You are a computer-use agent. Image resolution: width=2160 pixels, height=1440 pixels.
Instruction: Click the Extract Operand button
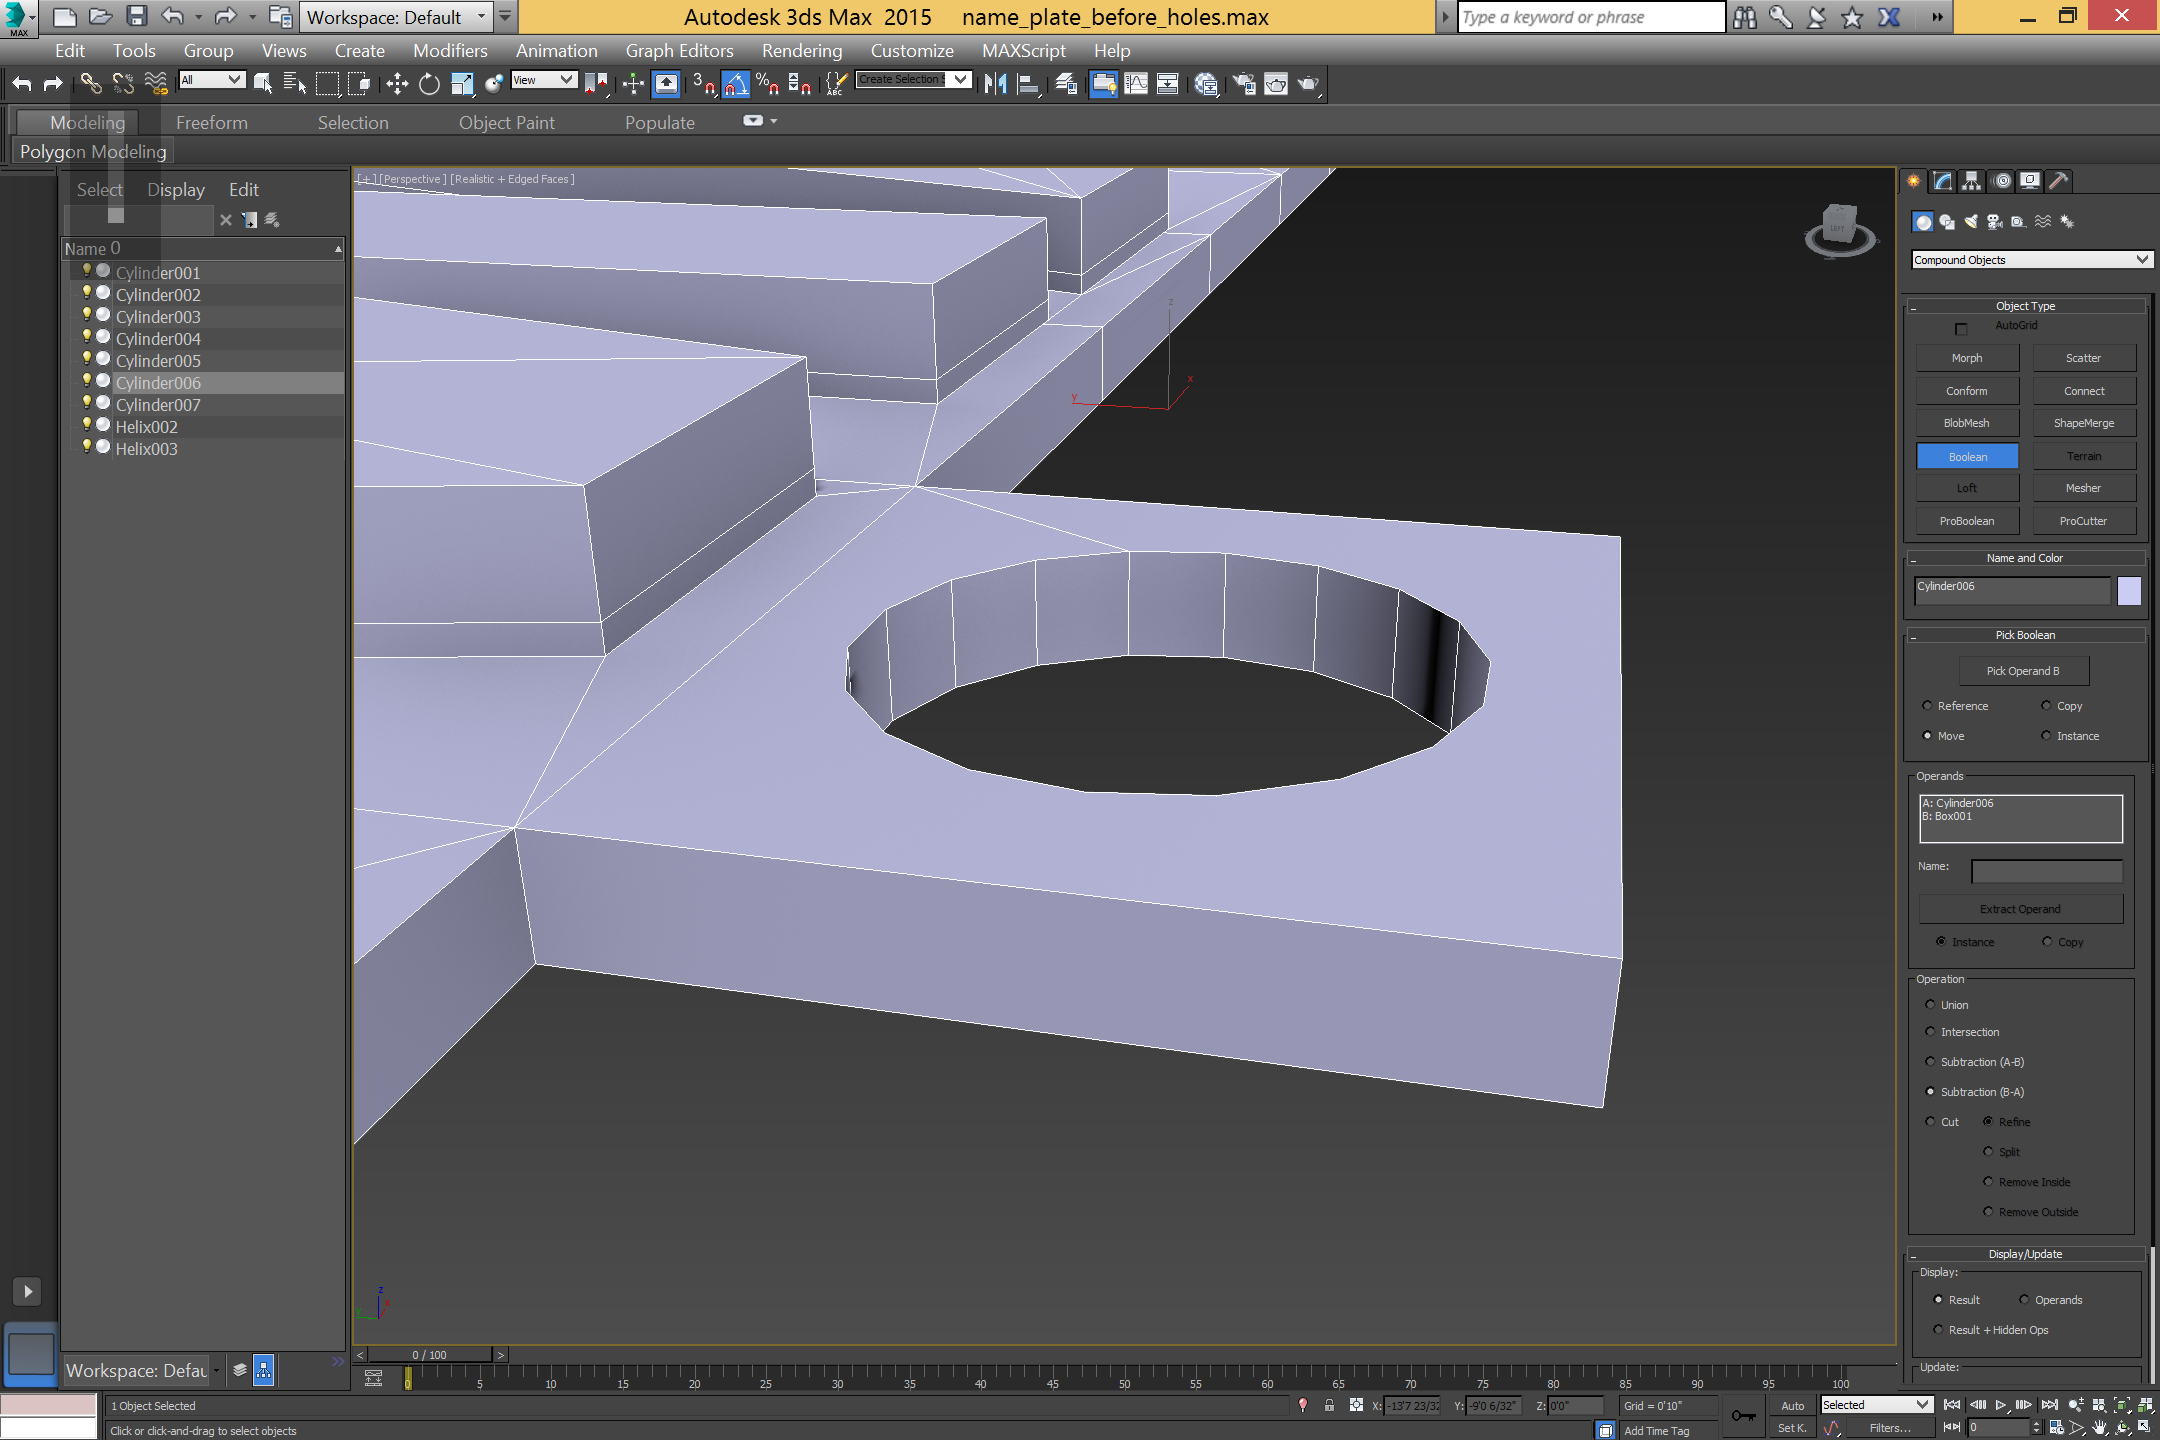(x=2020, y=909)
